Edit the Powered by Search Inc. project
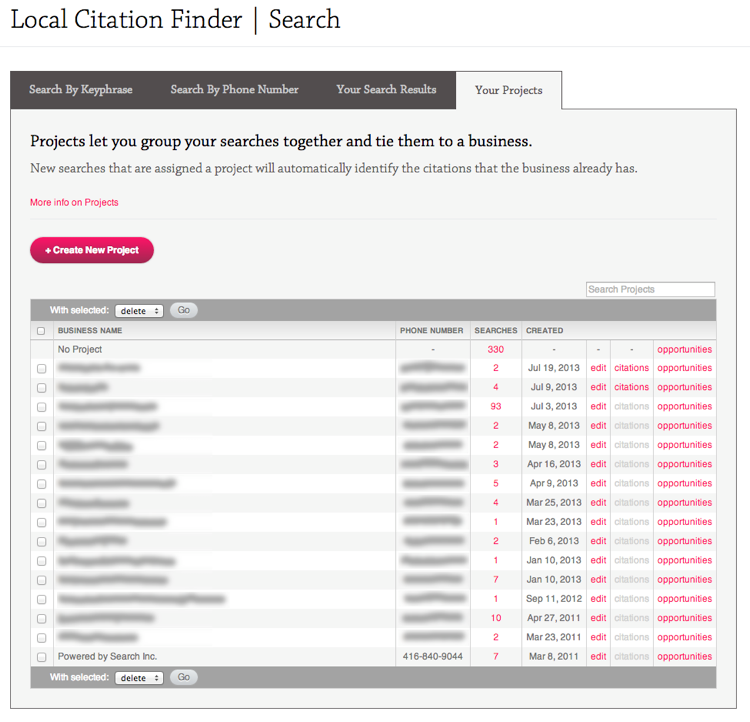 [598, 656]
